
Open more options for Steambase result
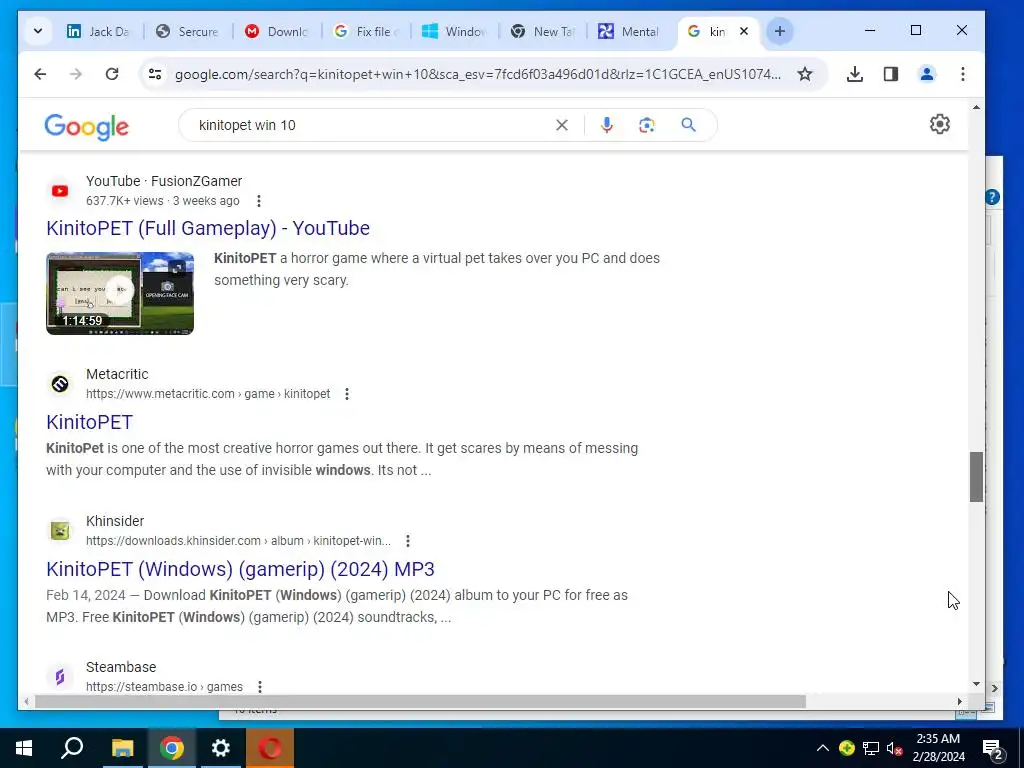(260, 687)
